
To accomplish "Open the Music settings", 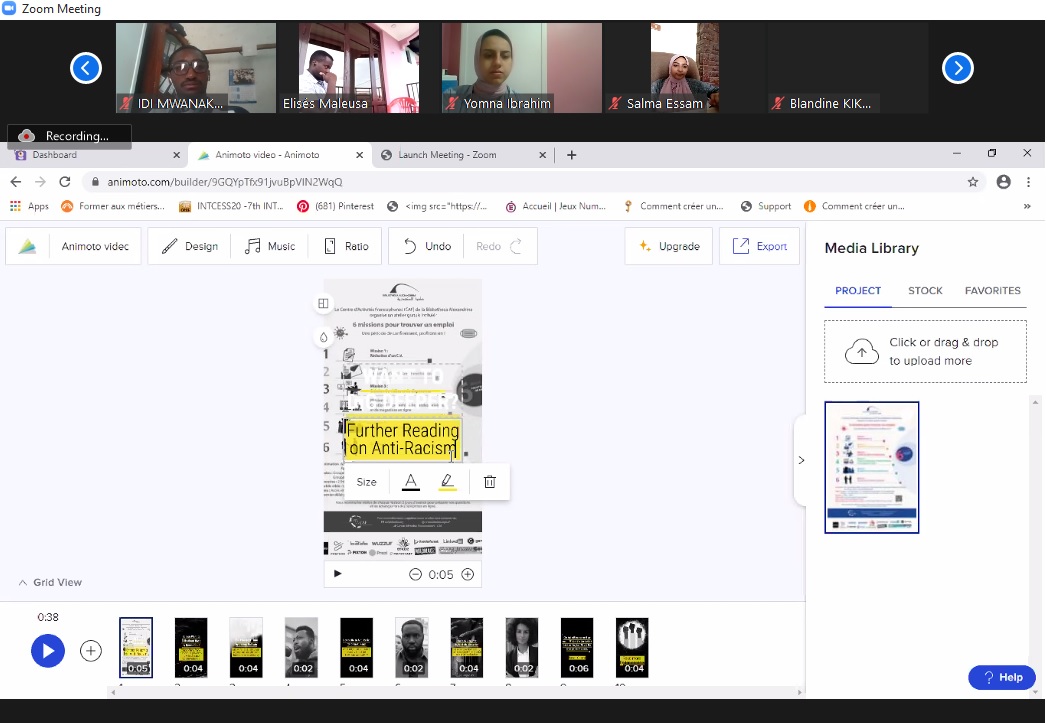I will pos(270,246).
